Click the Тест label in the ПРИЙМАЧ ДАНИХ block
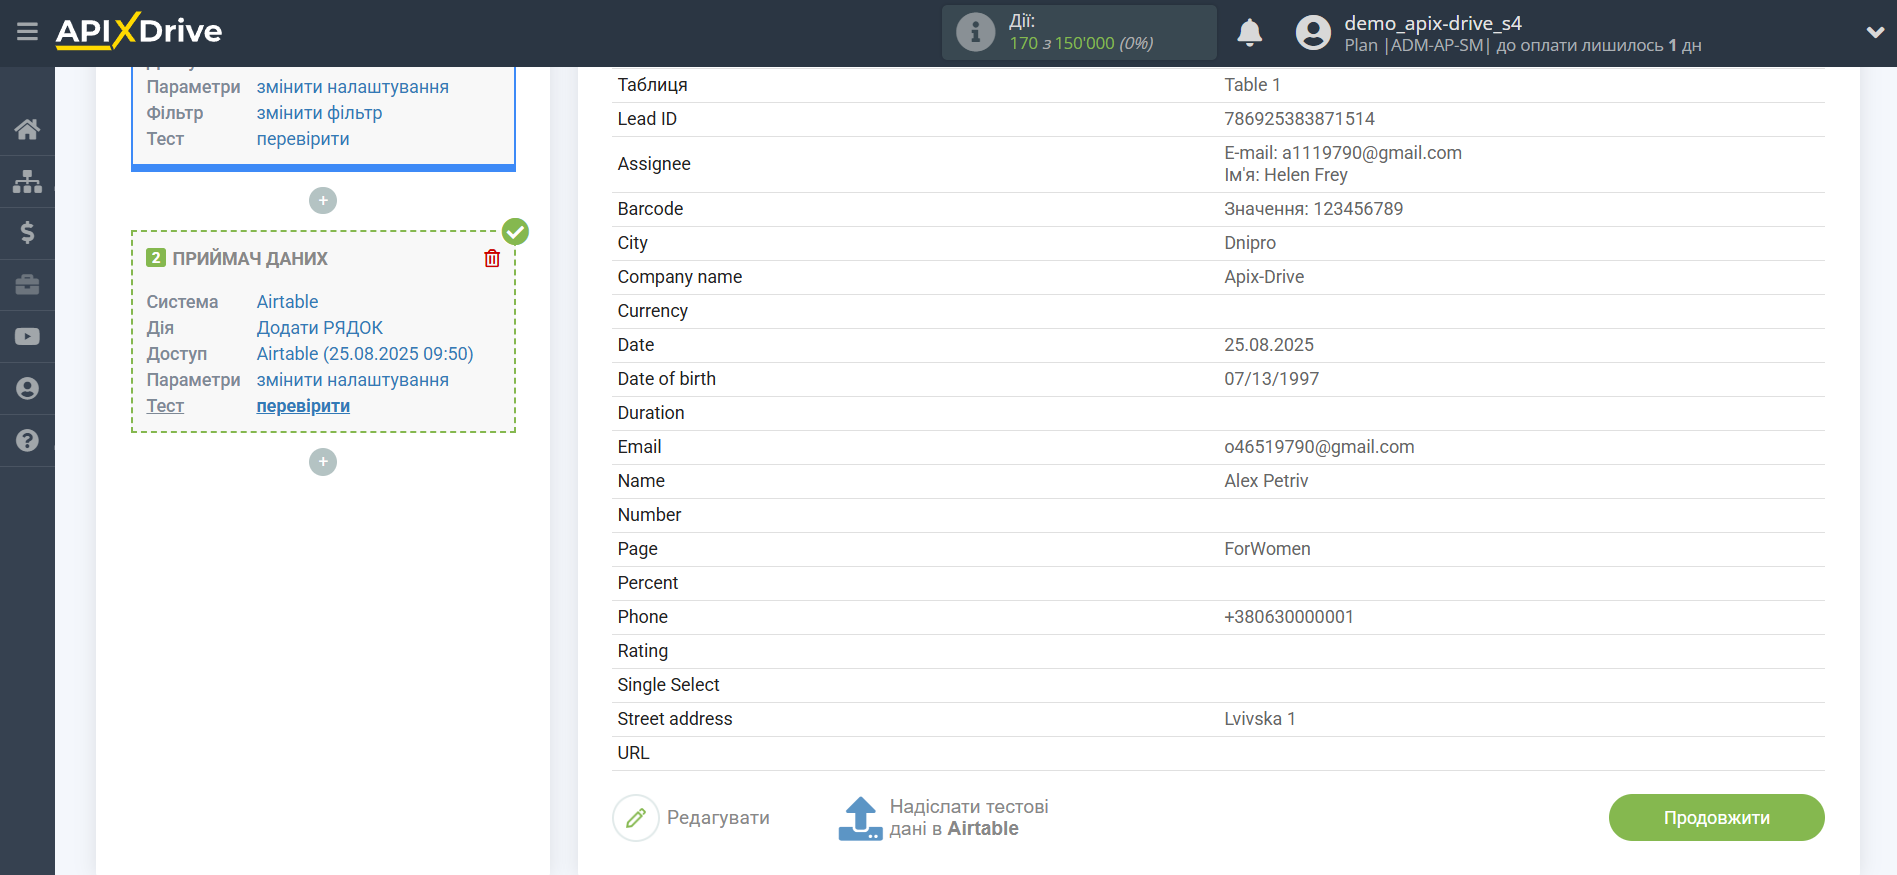 click(x=165, y=406)
